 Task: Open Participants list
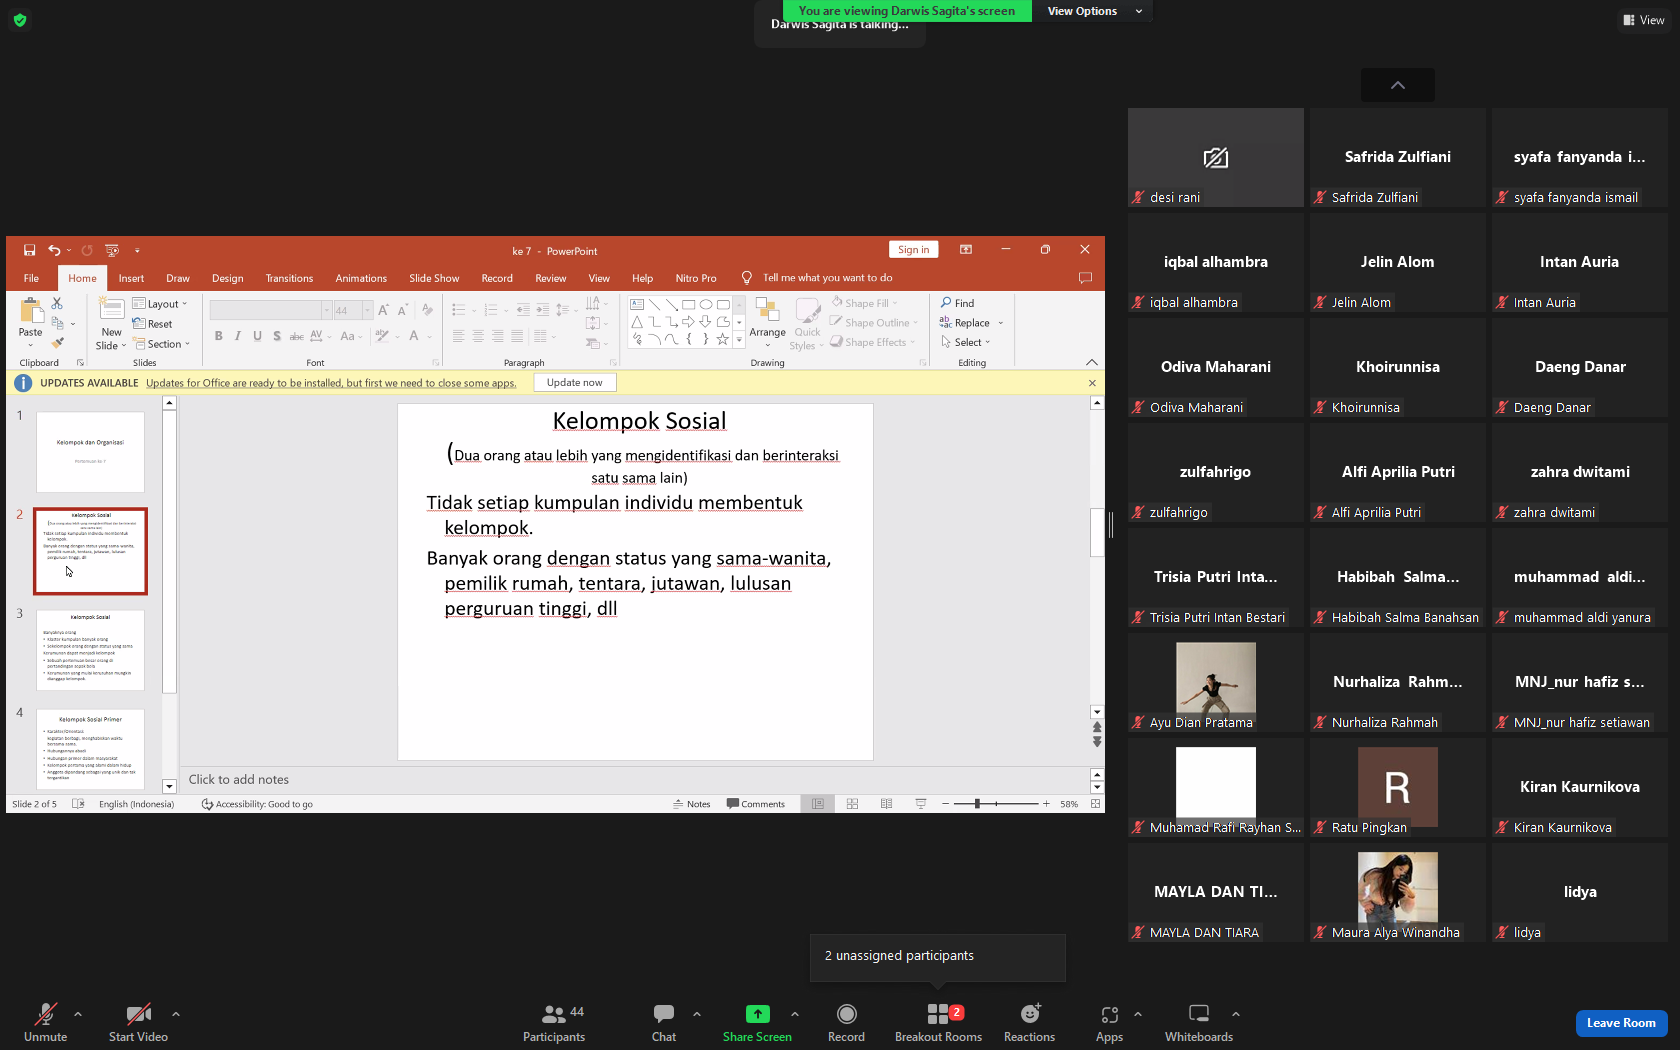pyautogui.click(x=554, y=1022)
